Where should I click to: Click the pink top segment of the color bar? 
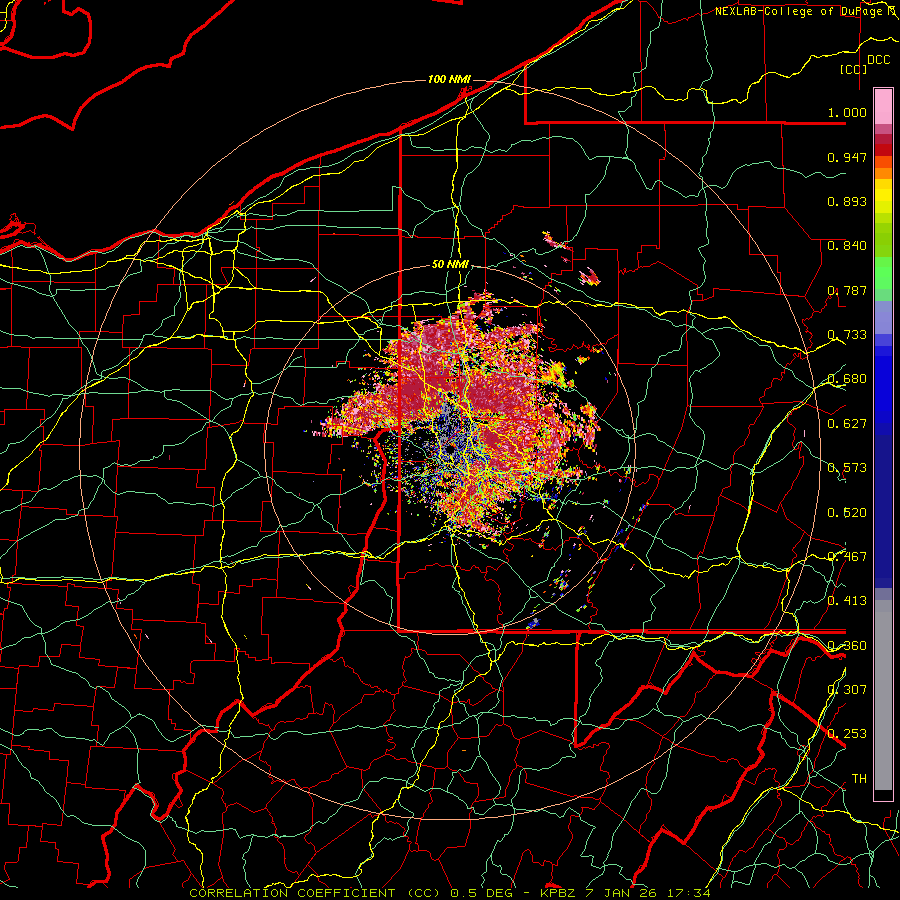883,106
